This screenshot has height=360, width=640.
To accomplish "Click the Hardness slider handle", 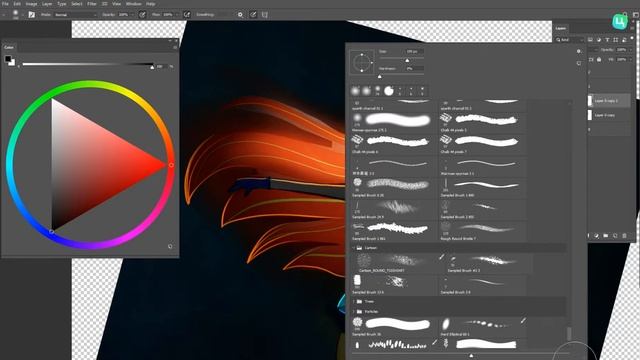I will click(380, 76).
